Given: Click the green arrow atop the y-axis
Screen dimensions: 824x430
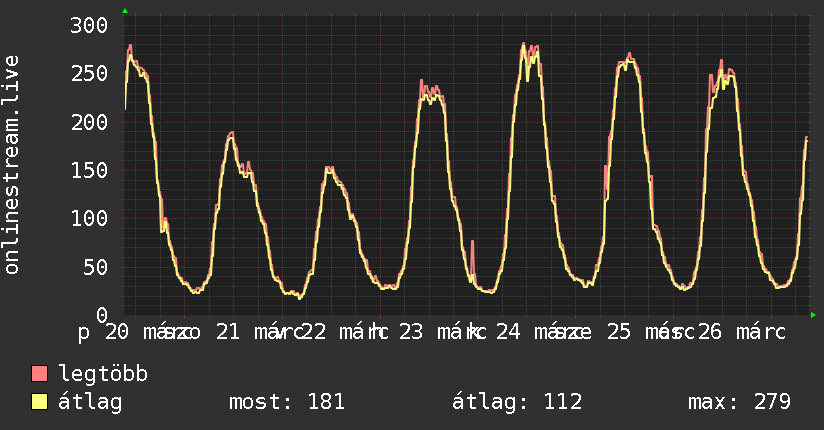Looking at the screenshot, I should (125, 11).
